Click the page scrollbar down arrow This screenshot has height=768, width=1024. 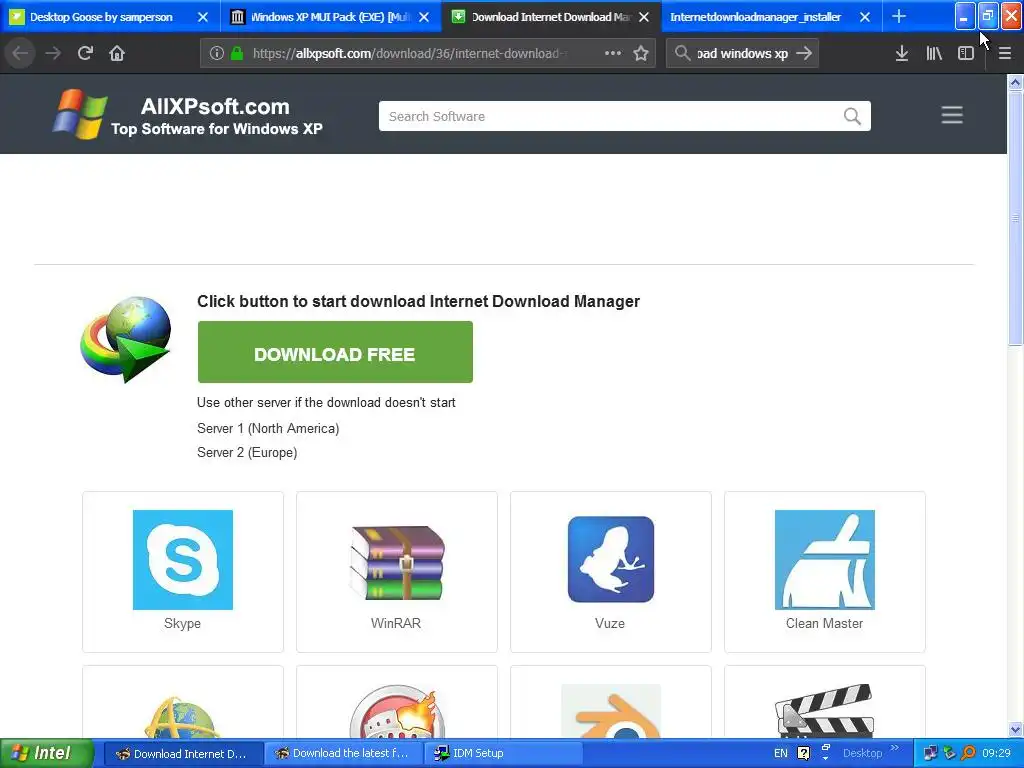[x=1015, y=729]
